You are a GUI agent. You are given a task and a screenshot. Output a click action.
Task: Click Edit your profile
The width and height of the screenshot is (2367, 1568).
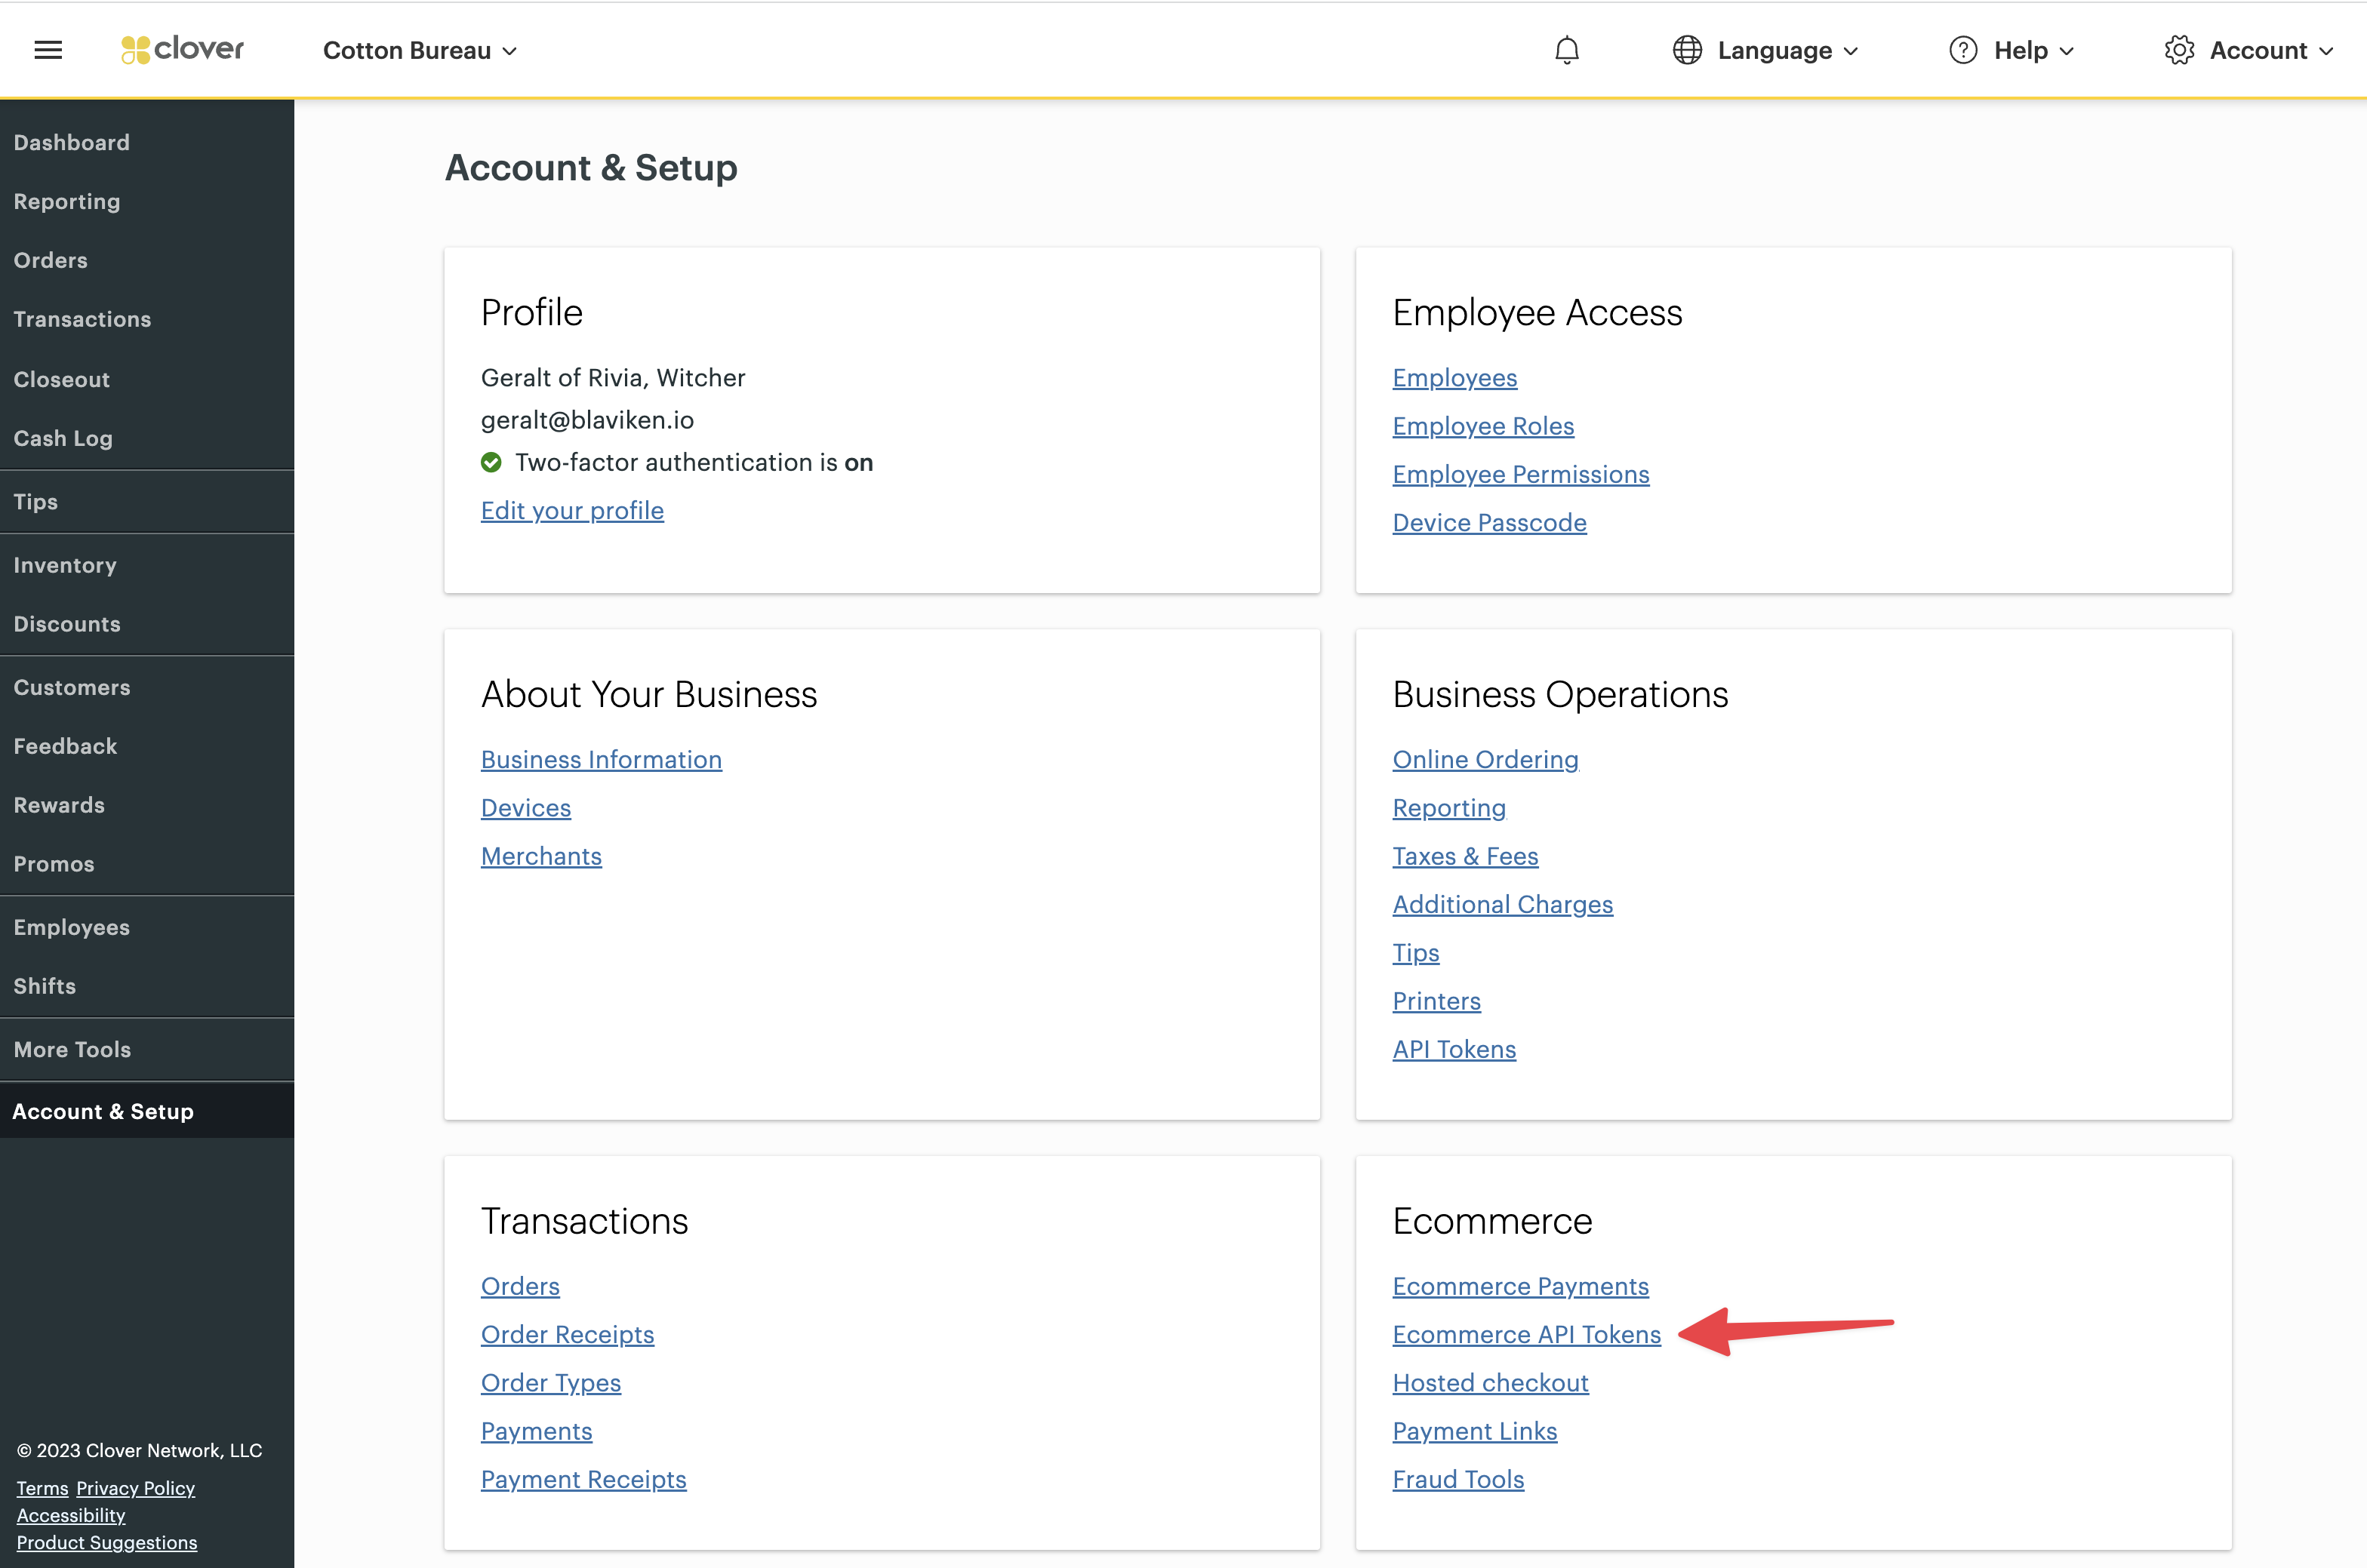[x=572, y=510]
